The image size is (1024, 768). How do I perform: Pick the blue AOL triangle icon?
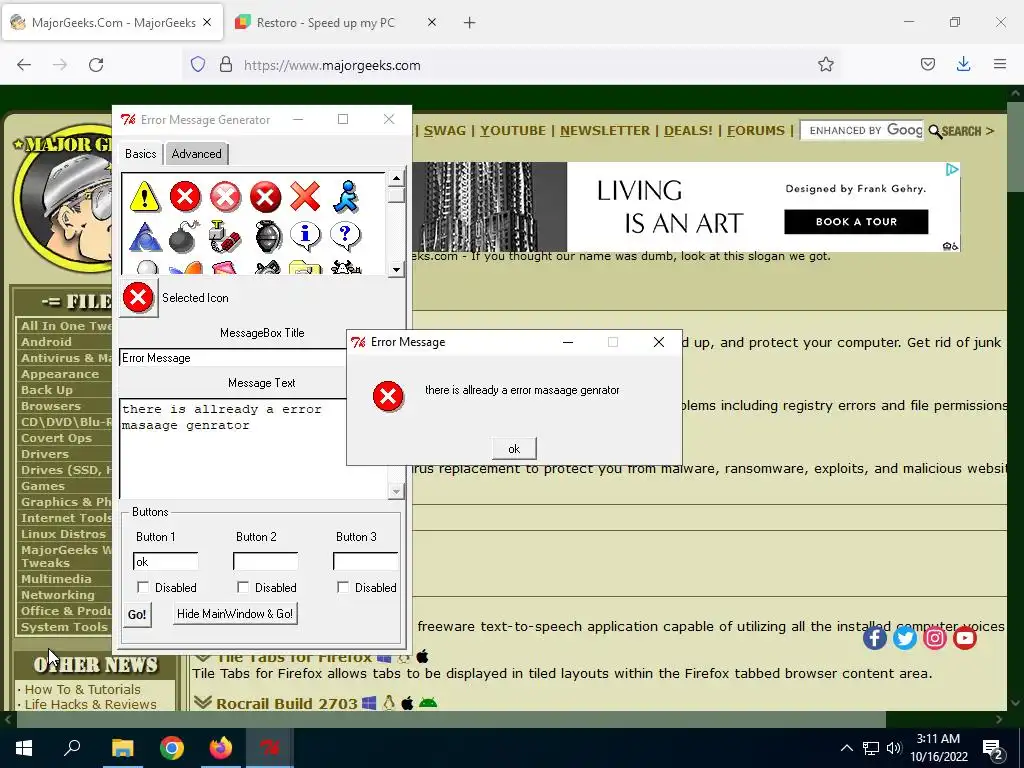click(x=145, y=236)
